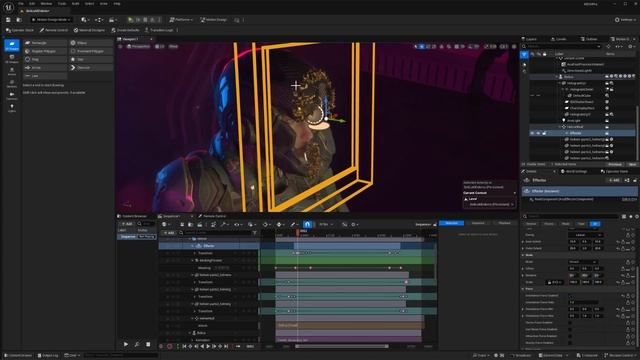This screenshot has width=640, height=360.
Task: Collapse the Robot track in Sequencer tree
Action: tap(191, 333)
